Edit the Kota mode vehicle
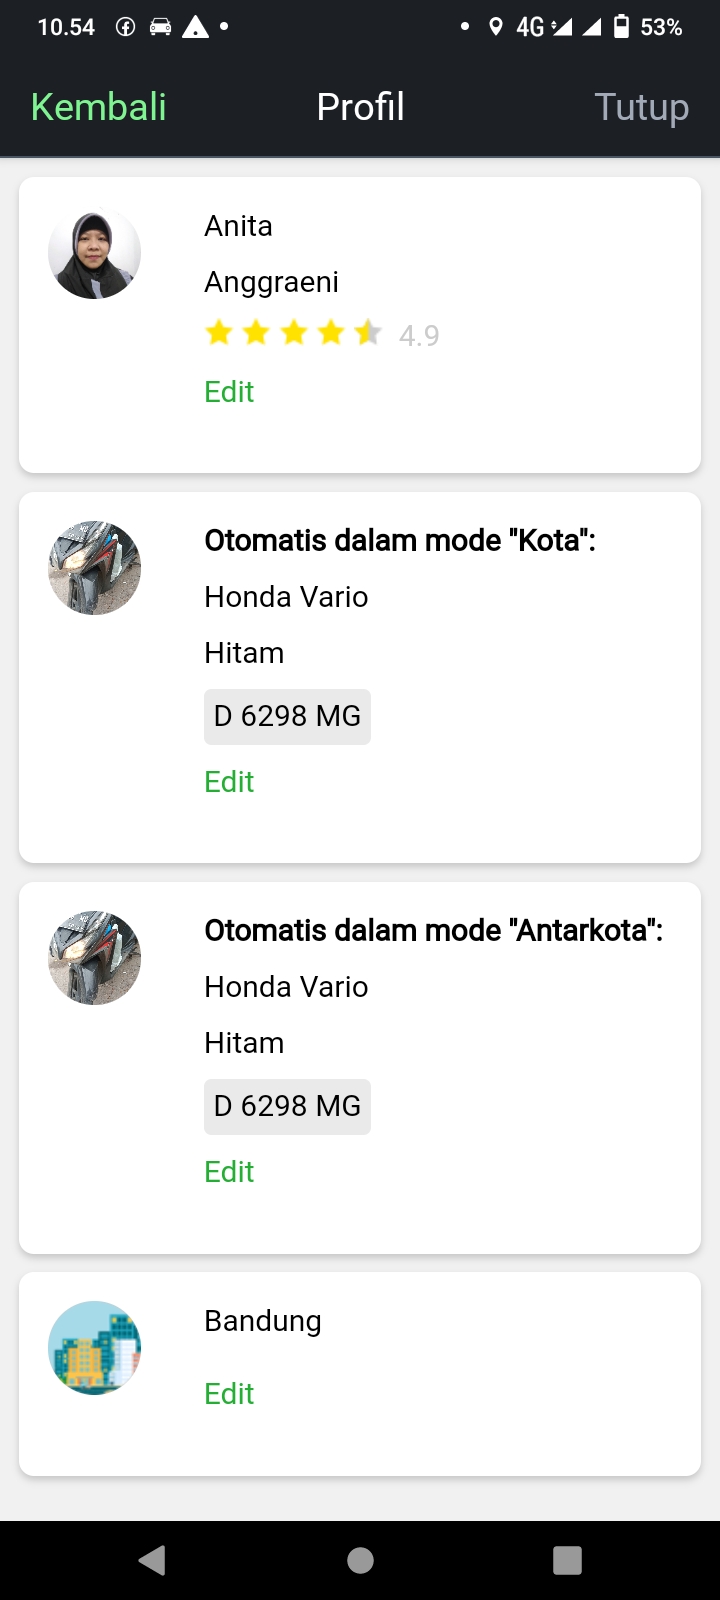Viewport: 720px width, 1600px height. tap(229, 781)
